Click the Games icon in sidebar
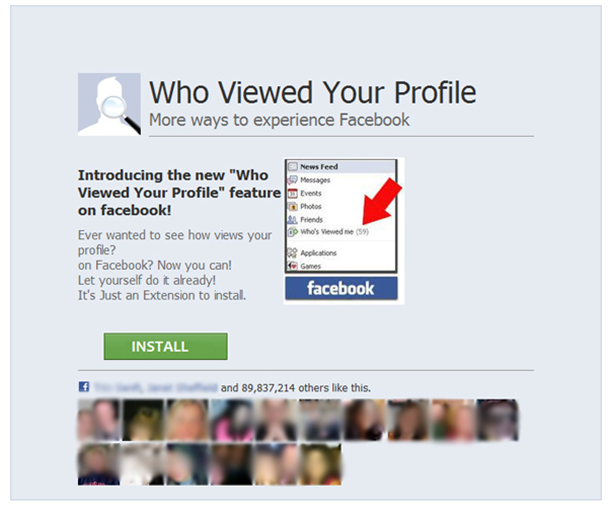The height and width of the screenshot is (514, 612). 292,266
